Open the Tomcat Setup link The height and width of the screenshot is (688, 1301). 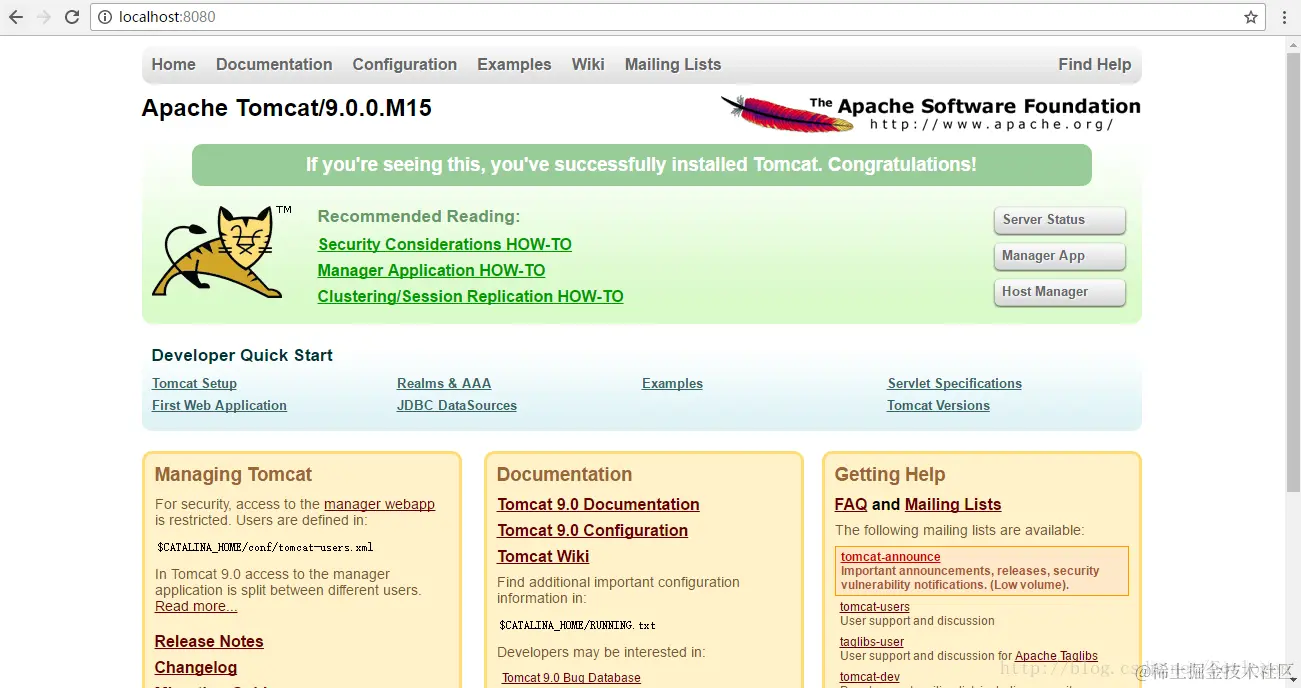(194, 383)
